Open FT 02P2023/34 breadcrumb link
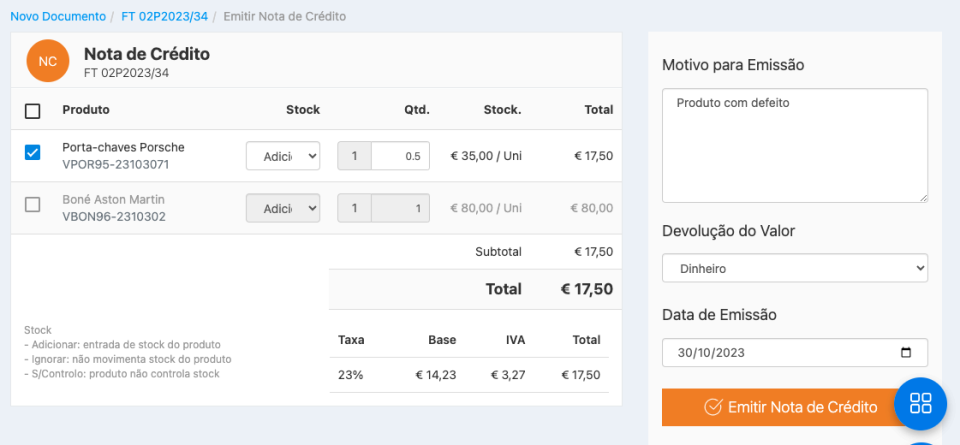This screenshot has width=960, height=445. click(164, 17)
